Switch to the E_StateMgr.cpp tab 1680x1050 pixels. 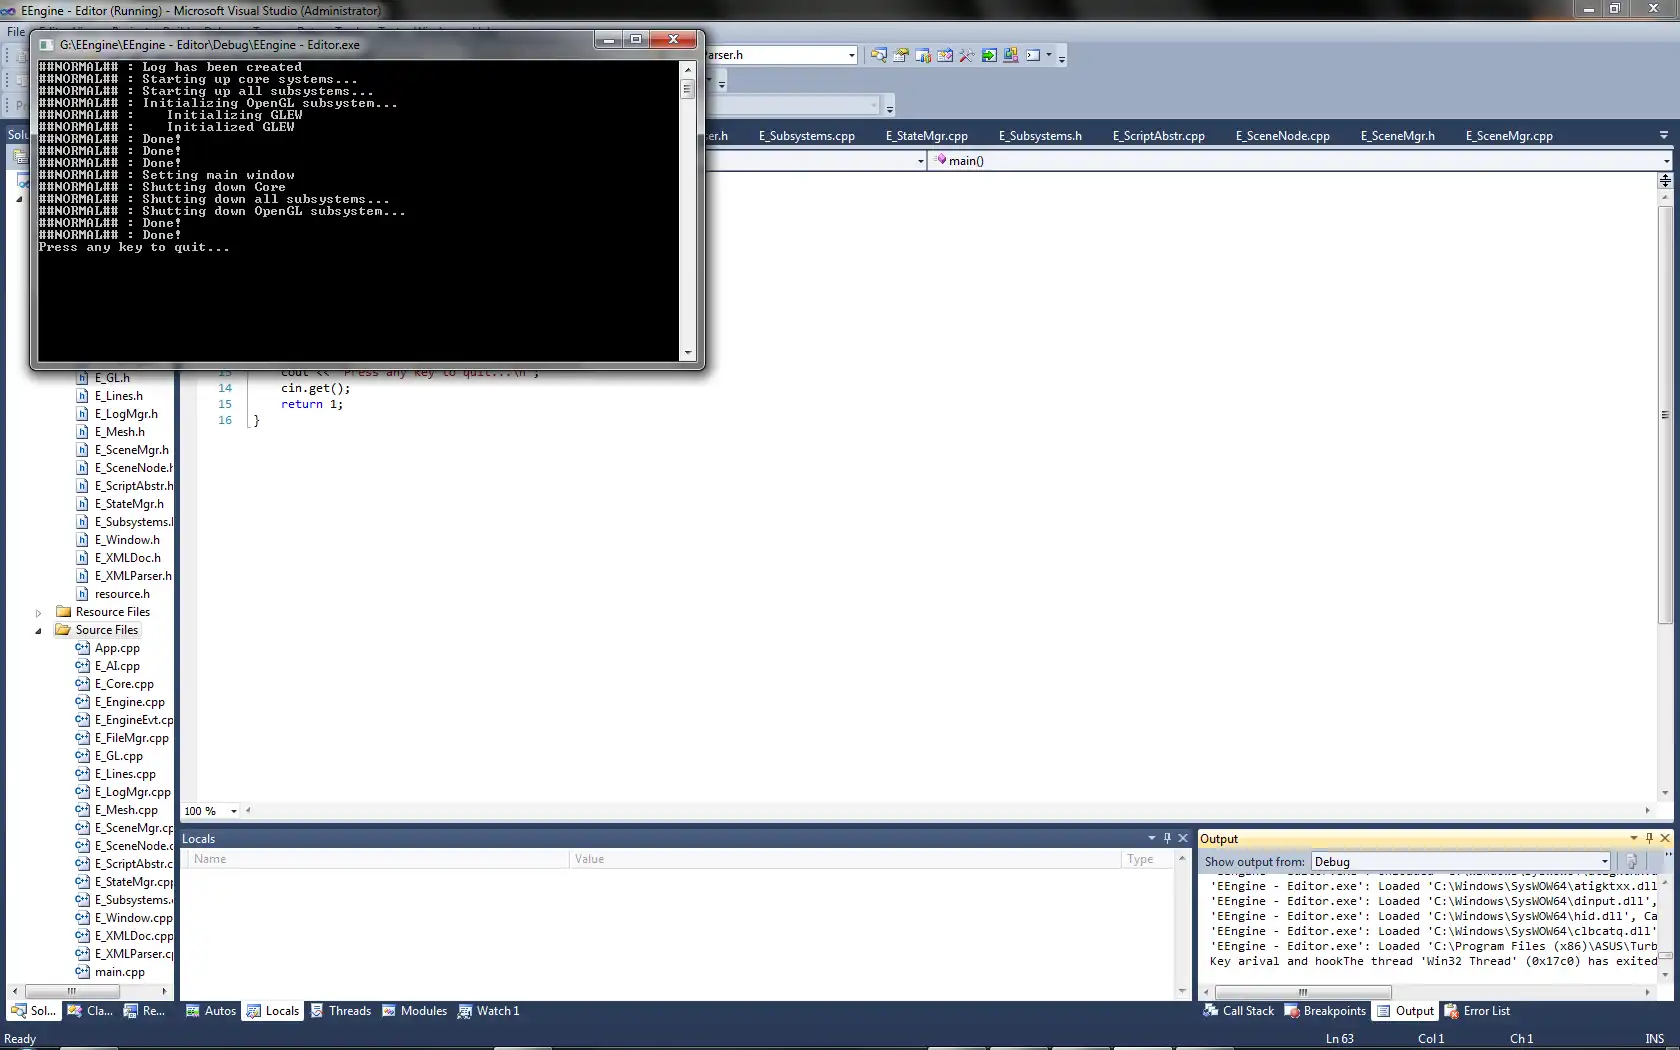point(926,136)
